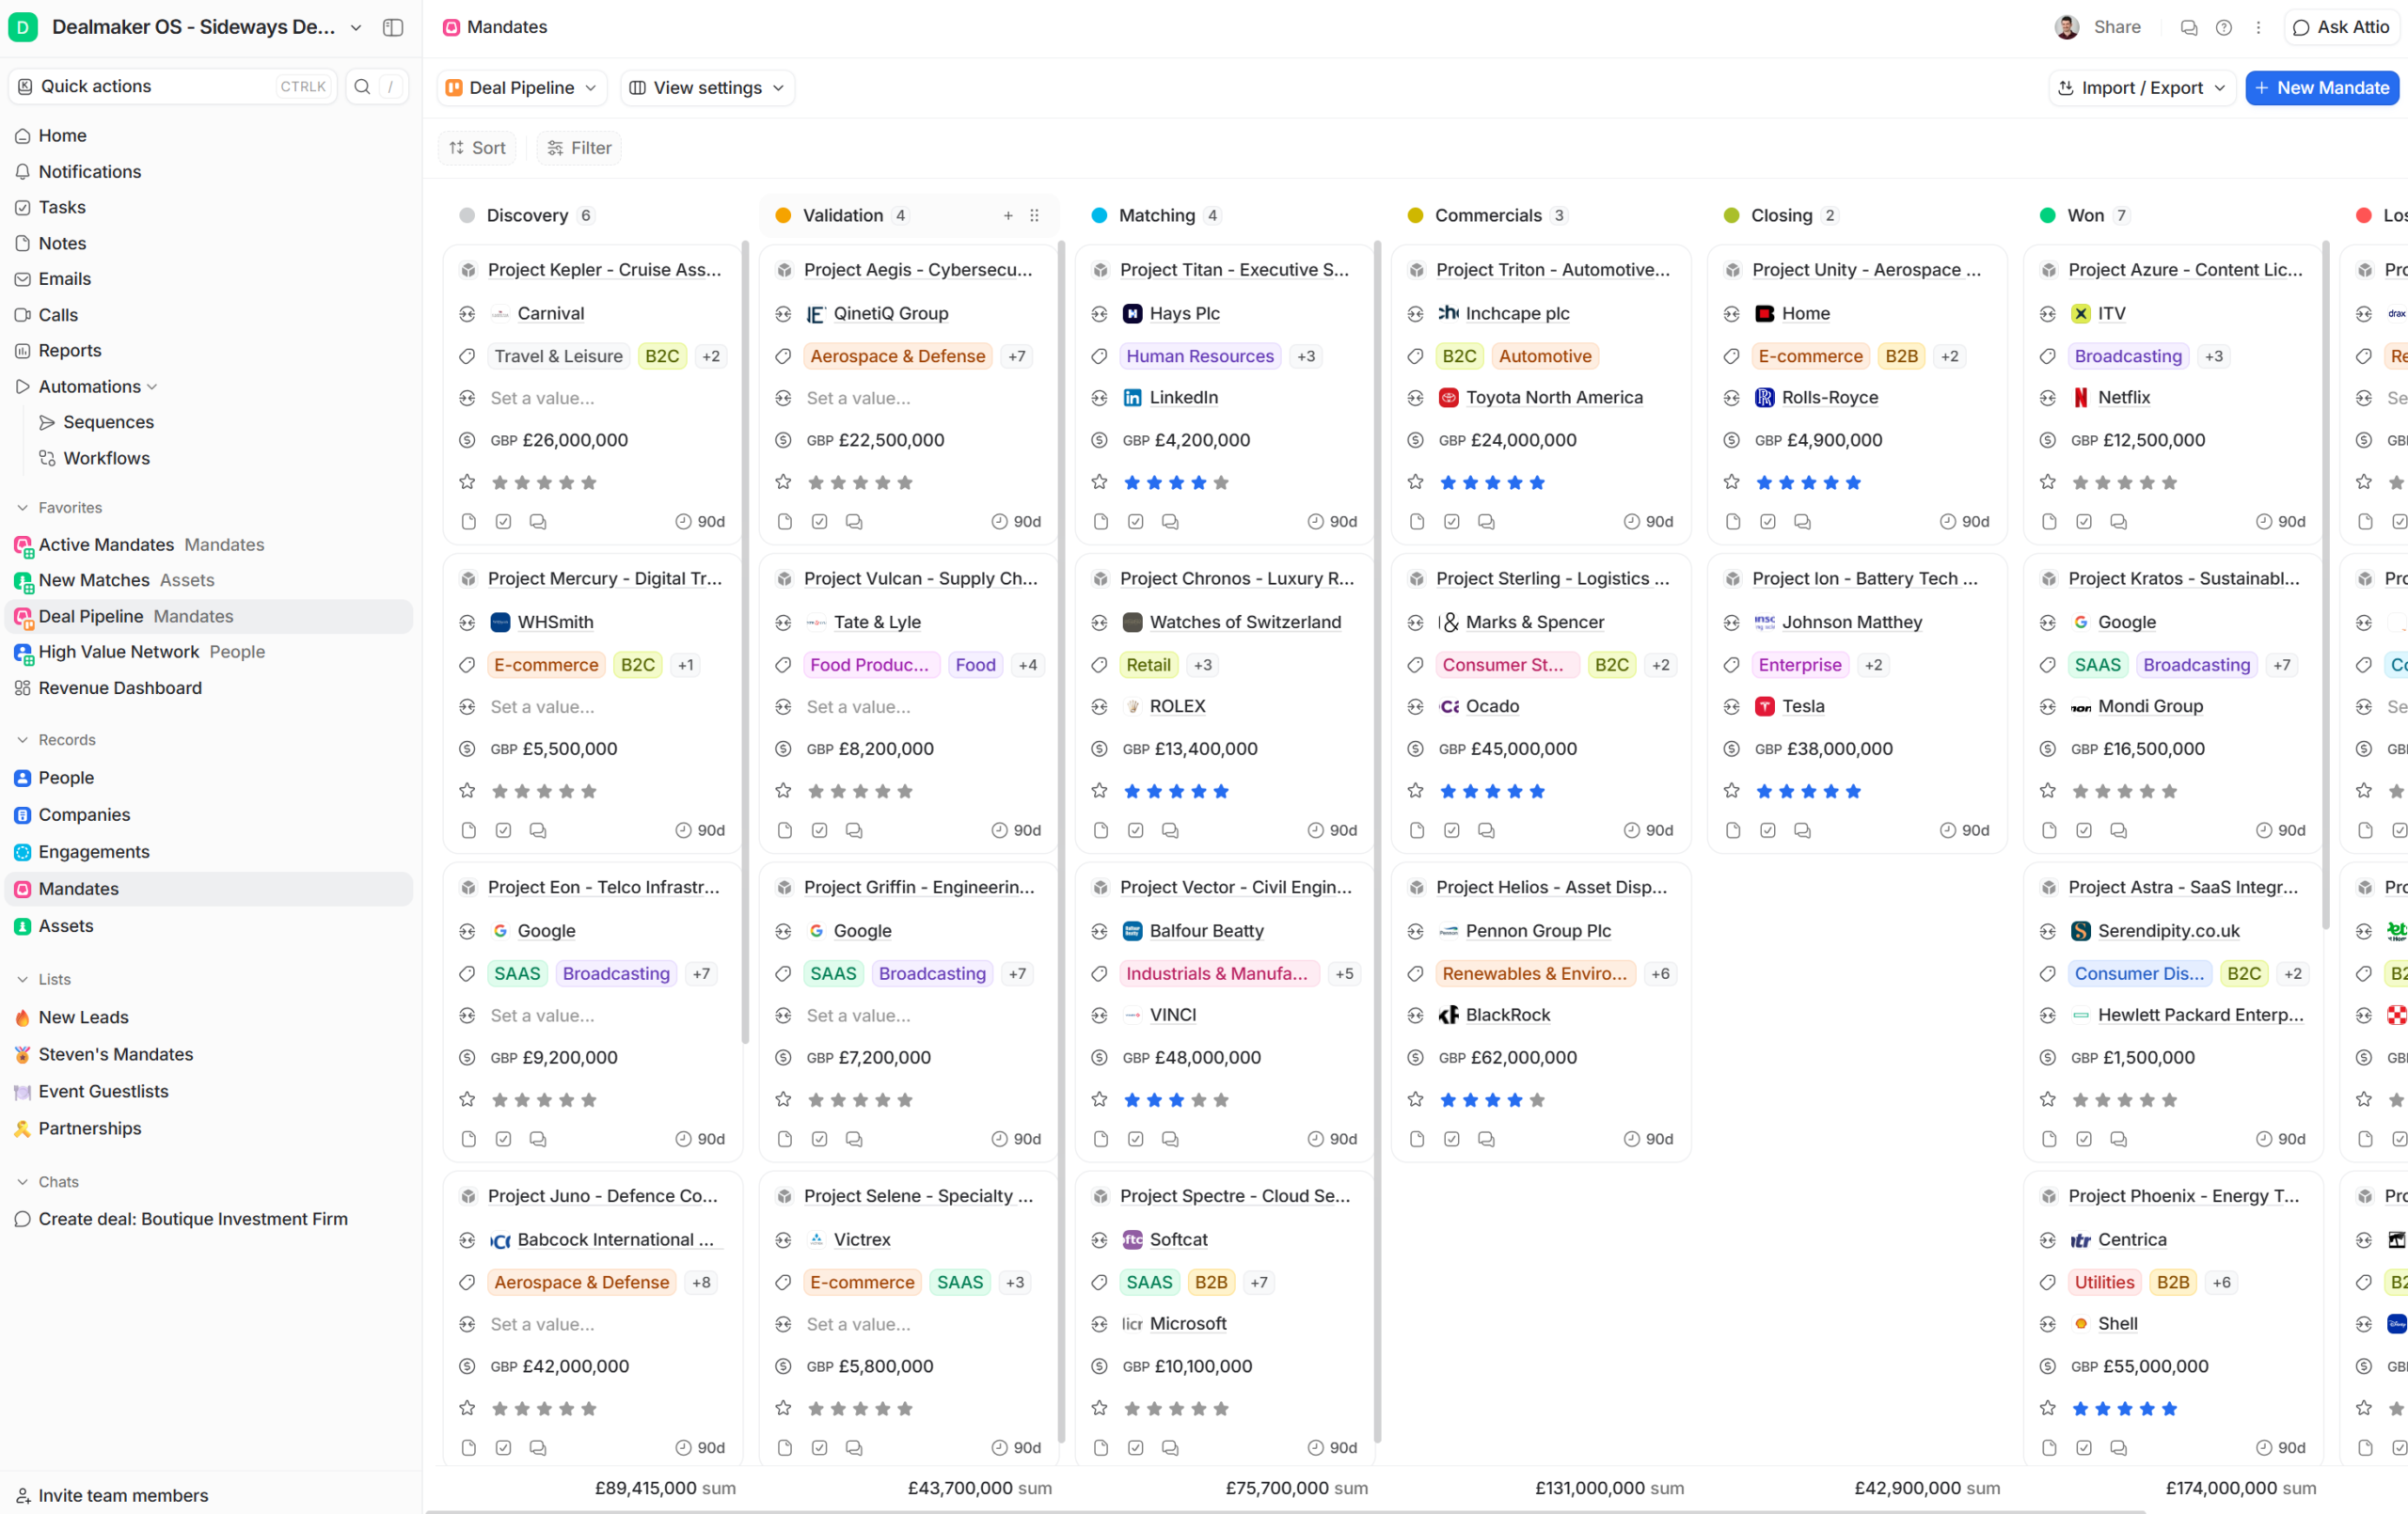Viewport: 2408px width, 1514px height.
Task: Click the Quick actions search field
Action: click(172, 87)
